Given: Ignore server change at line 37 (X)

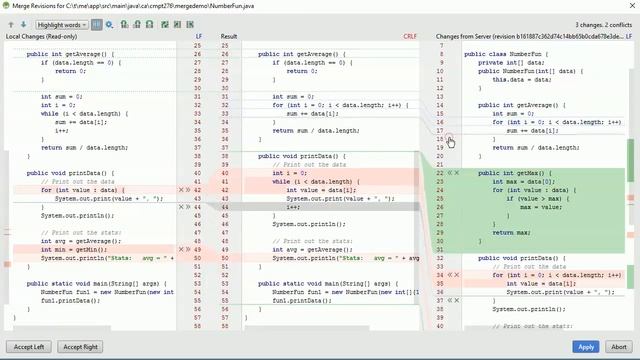Looking at the screenshot, I should coord(457,300).
